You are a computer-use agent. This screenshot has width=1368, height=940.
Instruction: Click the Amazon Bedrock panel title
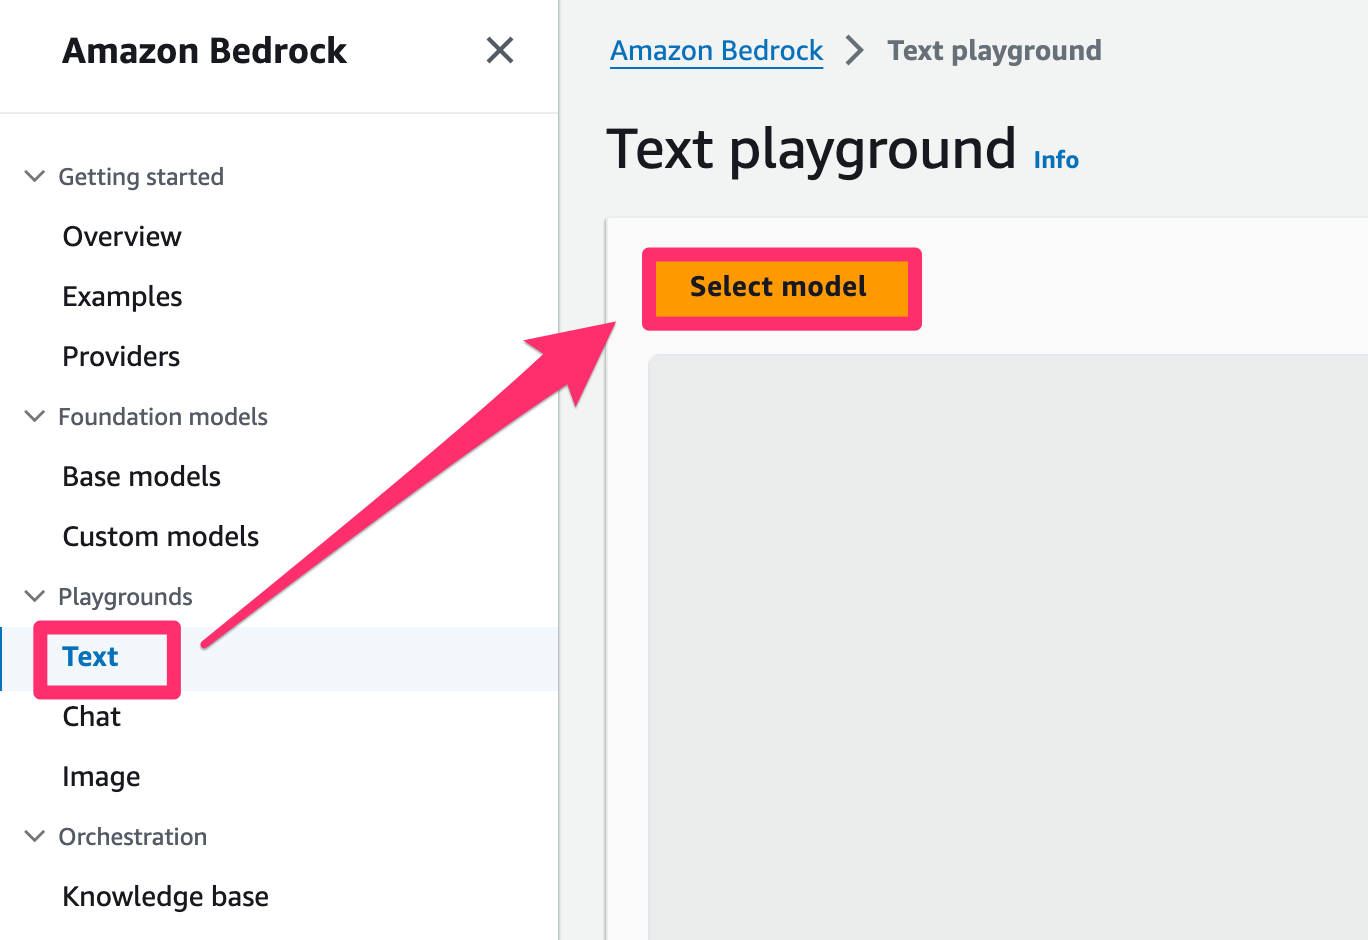click(x=204, y=50)
